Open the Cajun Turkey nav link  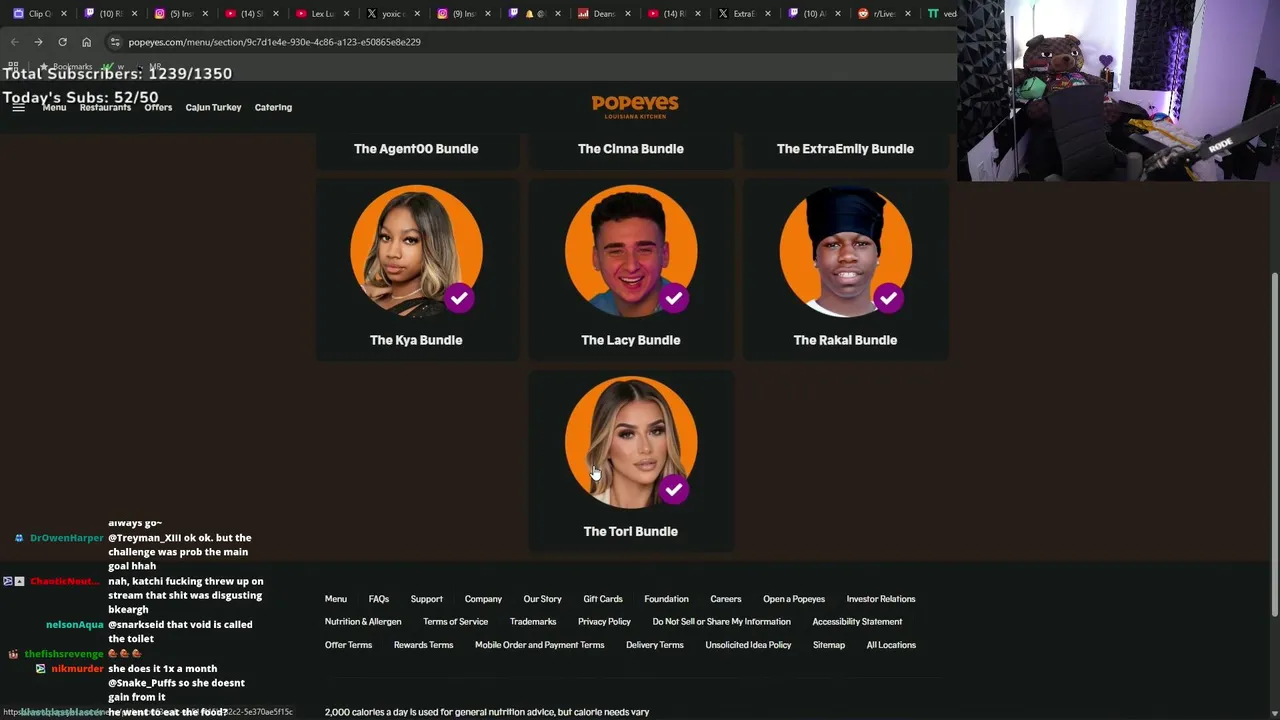pyautogui.click(x=213, y=107)
